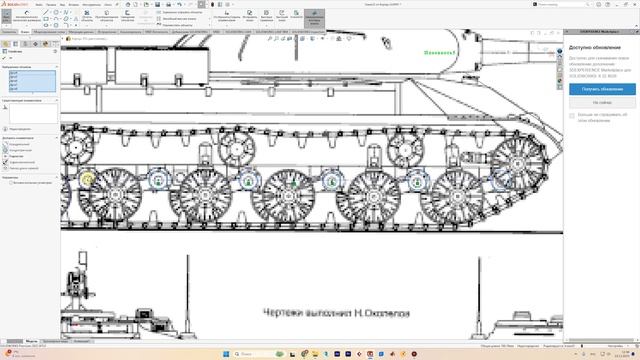Click the New document icon
Viewport: 640px width, 360px height.
pos(136,4)
